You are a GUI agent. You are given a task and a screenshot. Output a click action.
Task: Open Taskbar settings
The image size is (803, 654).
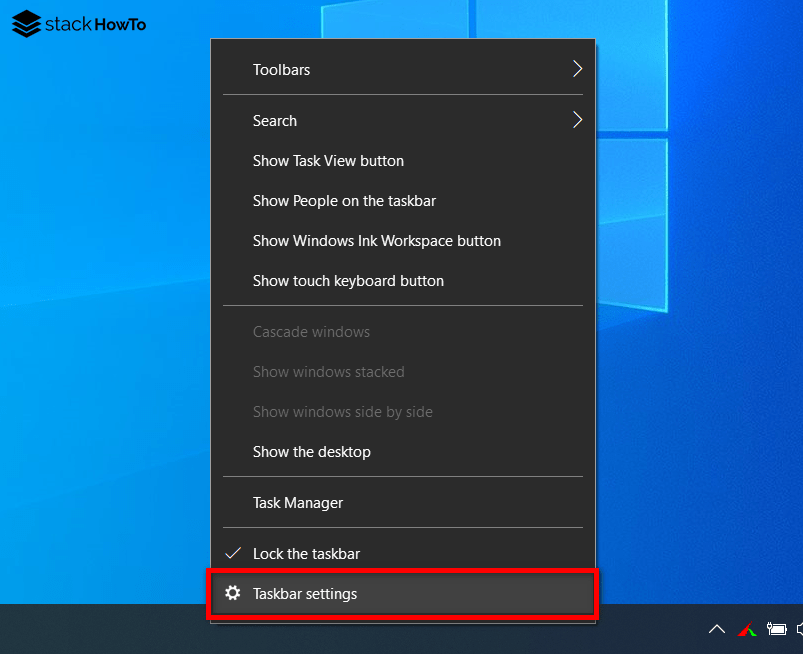click(x=307, y=593)
